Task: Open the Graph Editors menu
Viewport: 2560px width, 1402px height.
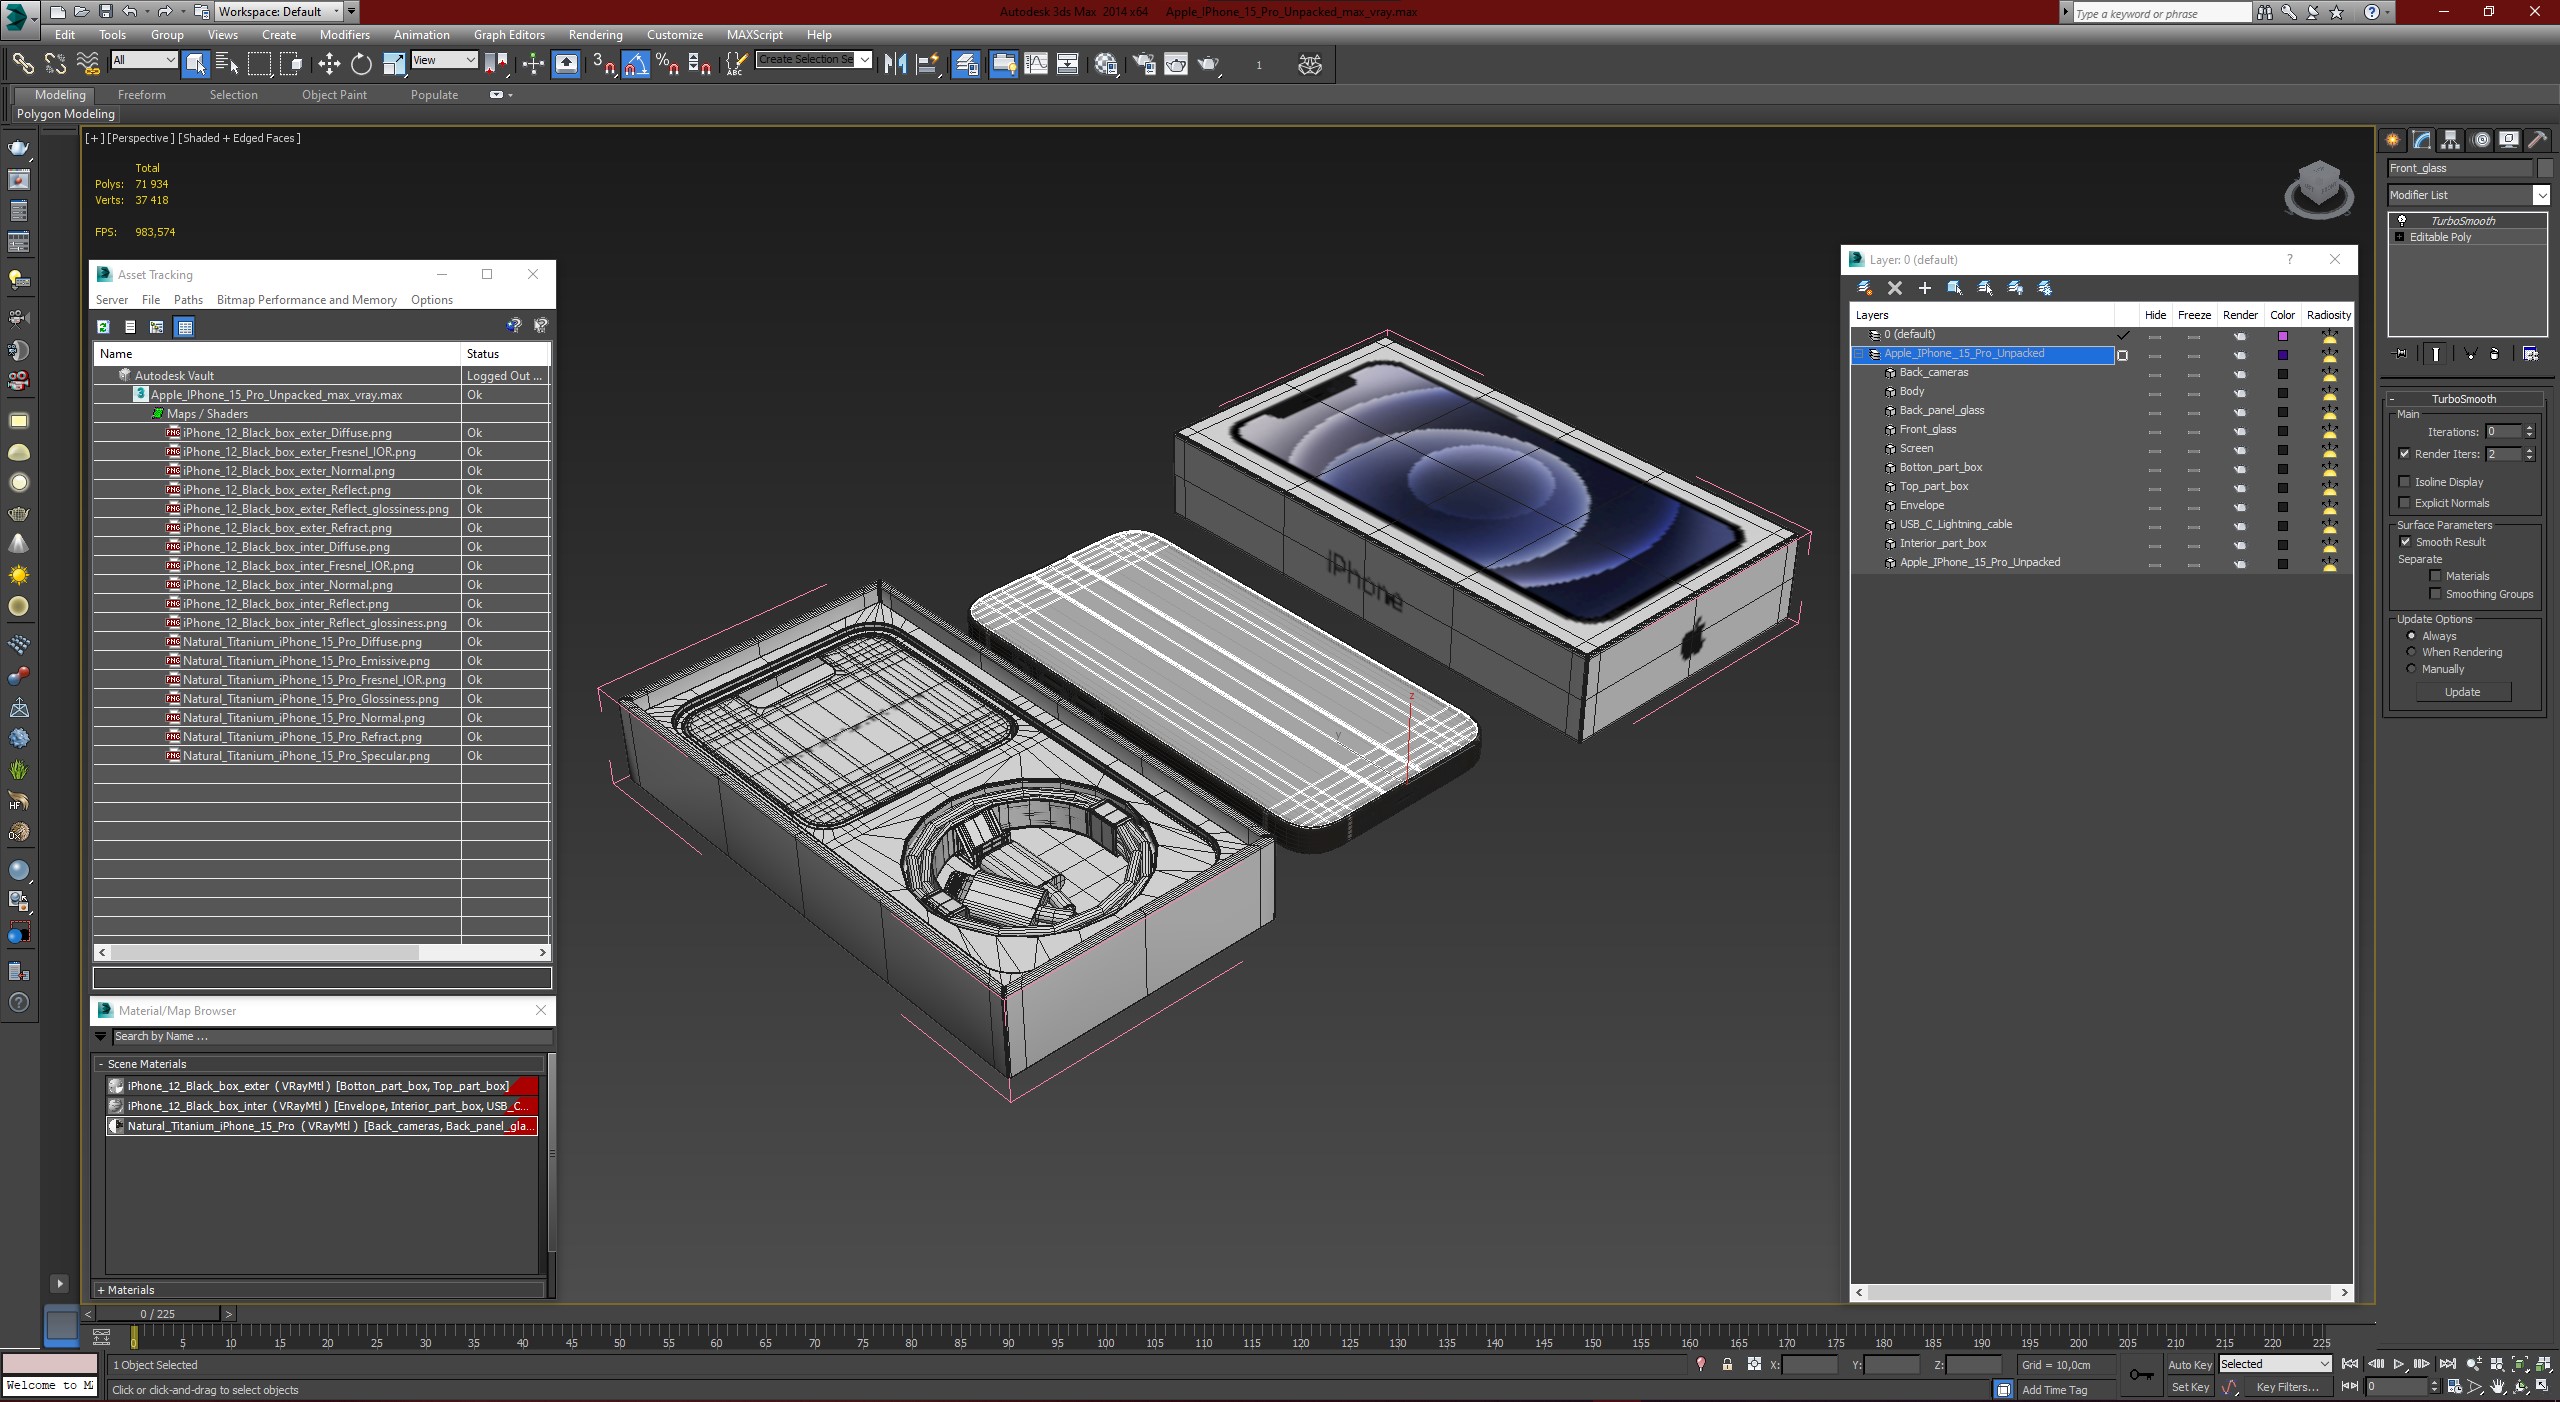Action: click(x=509, y=35)
